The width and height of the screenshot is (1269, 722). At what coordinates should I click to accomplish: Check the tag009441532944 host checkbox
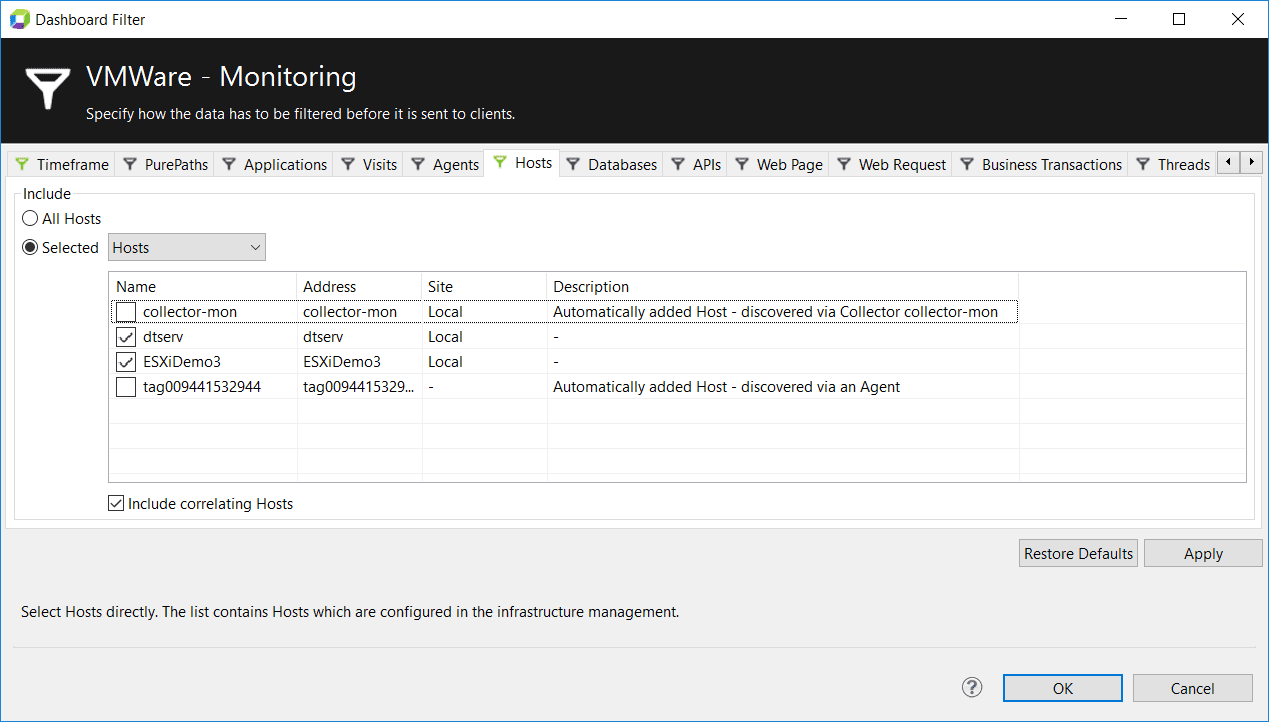coord(126,387)
